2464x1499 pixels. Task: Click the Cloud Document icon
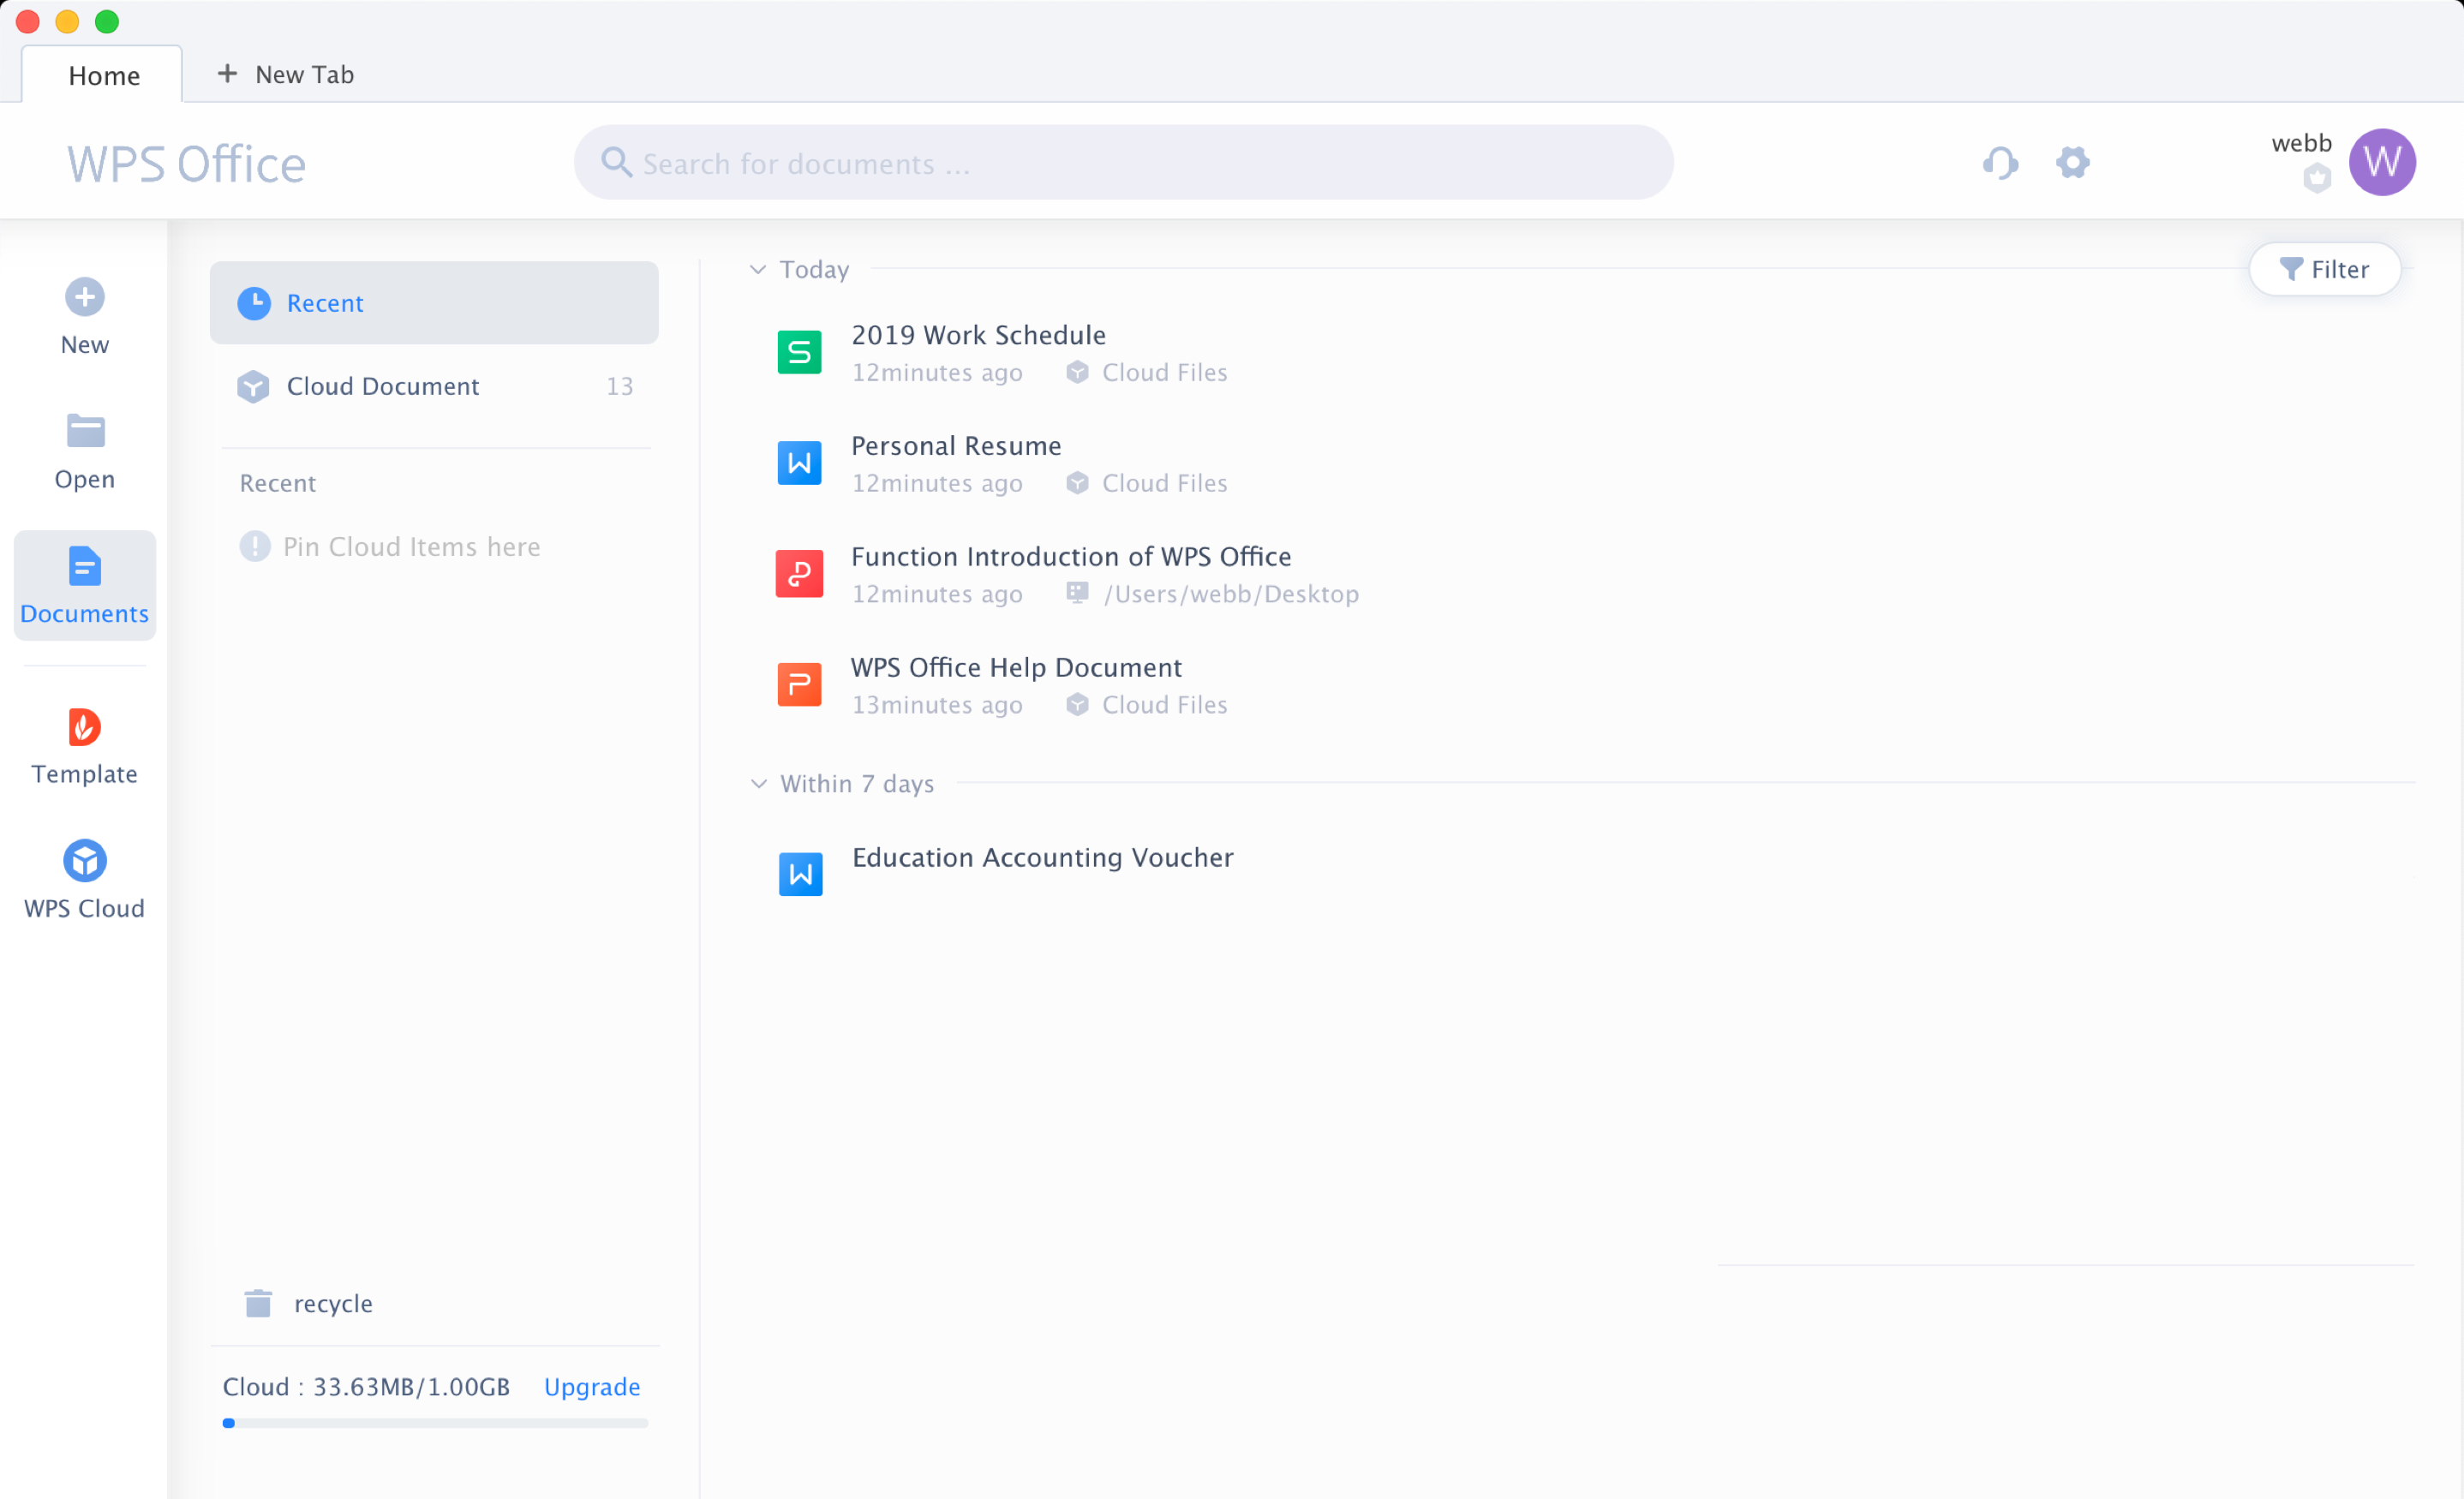(x=252, y=385)
